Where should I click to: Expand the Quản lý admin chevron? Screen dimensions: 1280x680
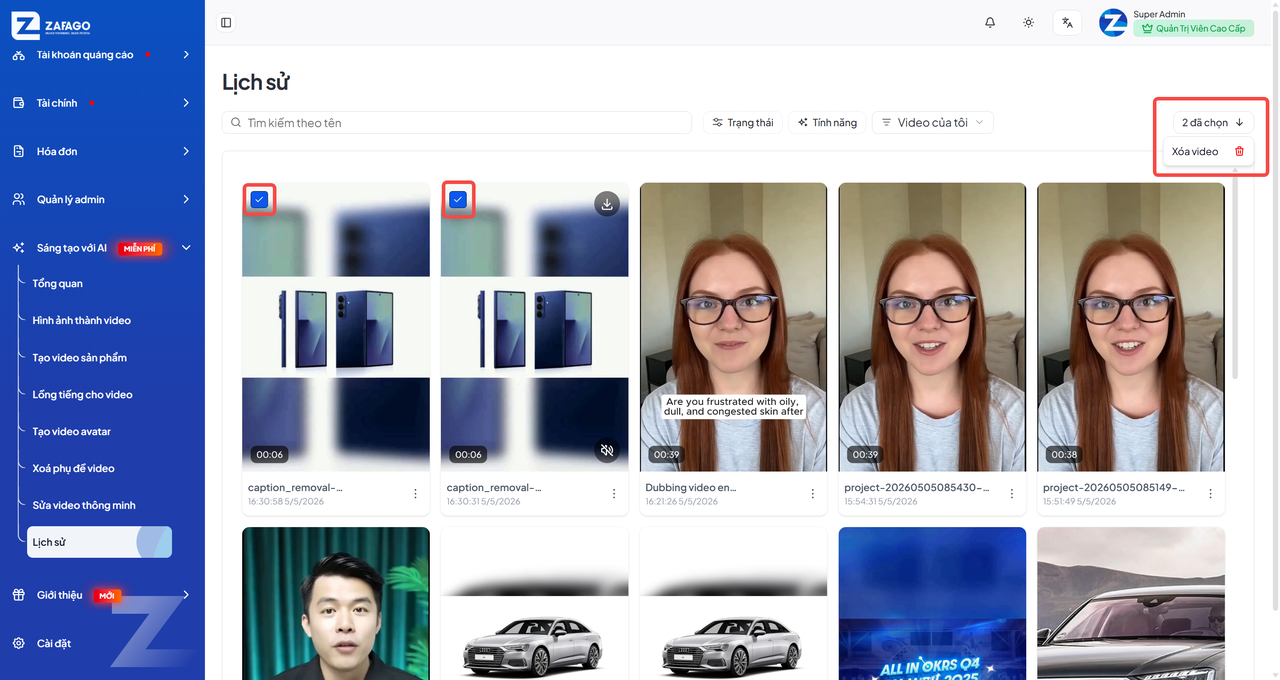pyautogui.click(x=186, y=199)
